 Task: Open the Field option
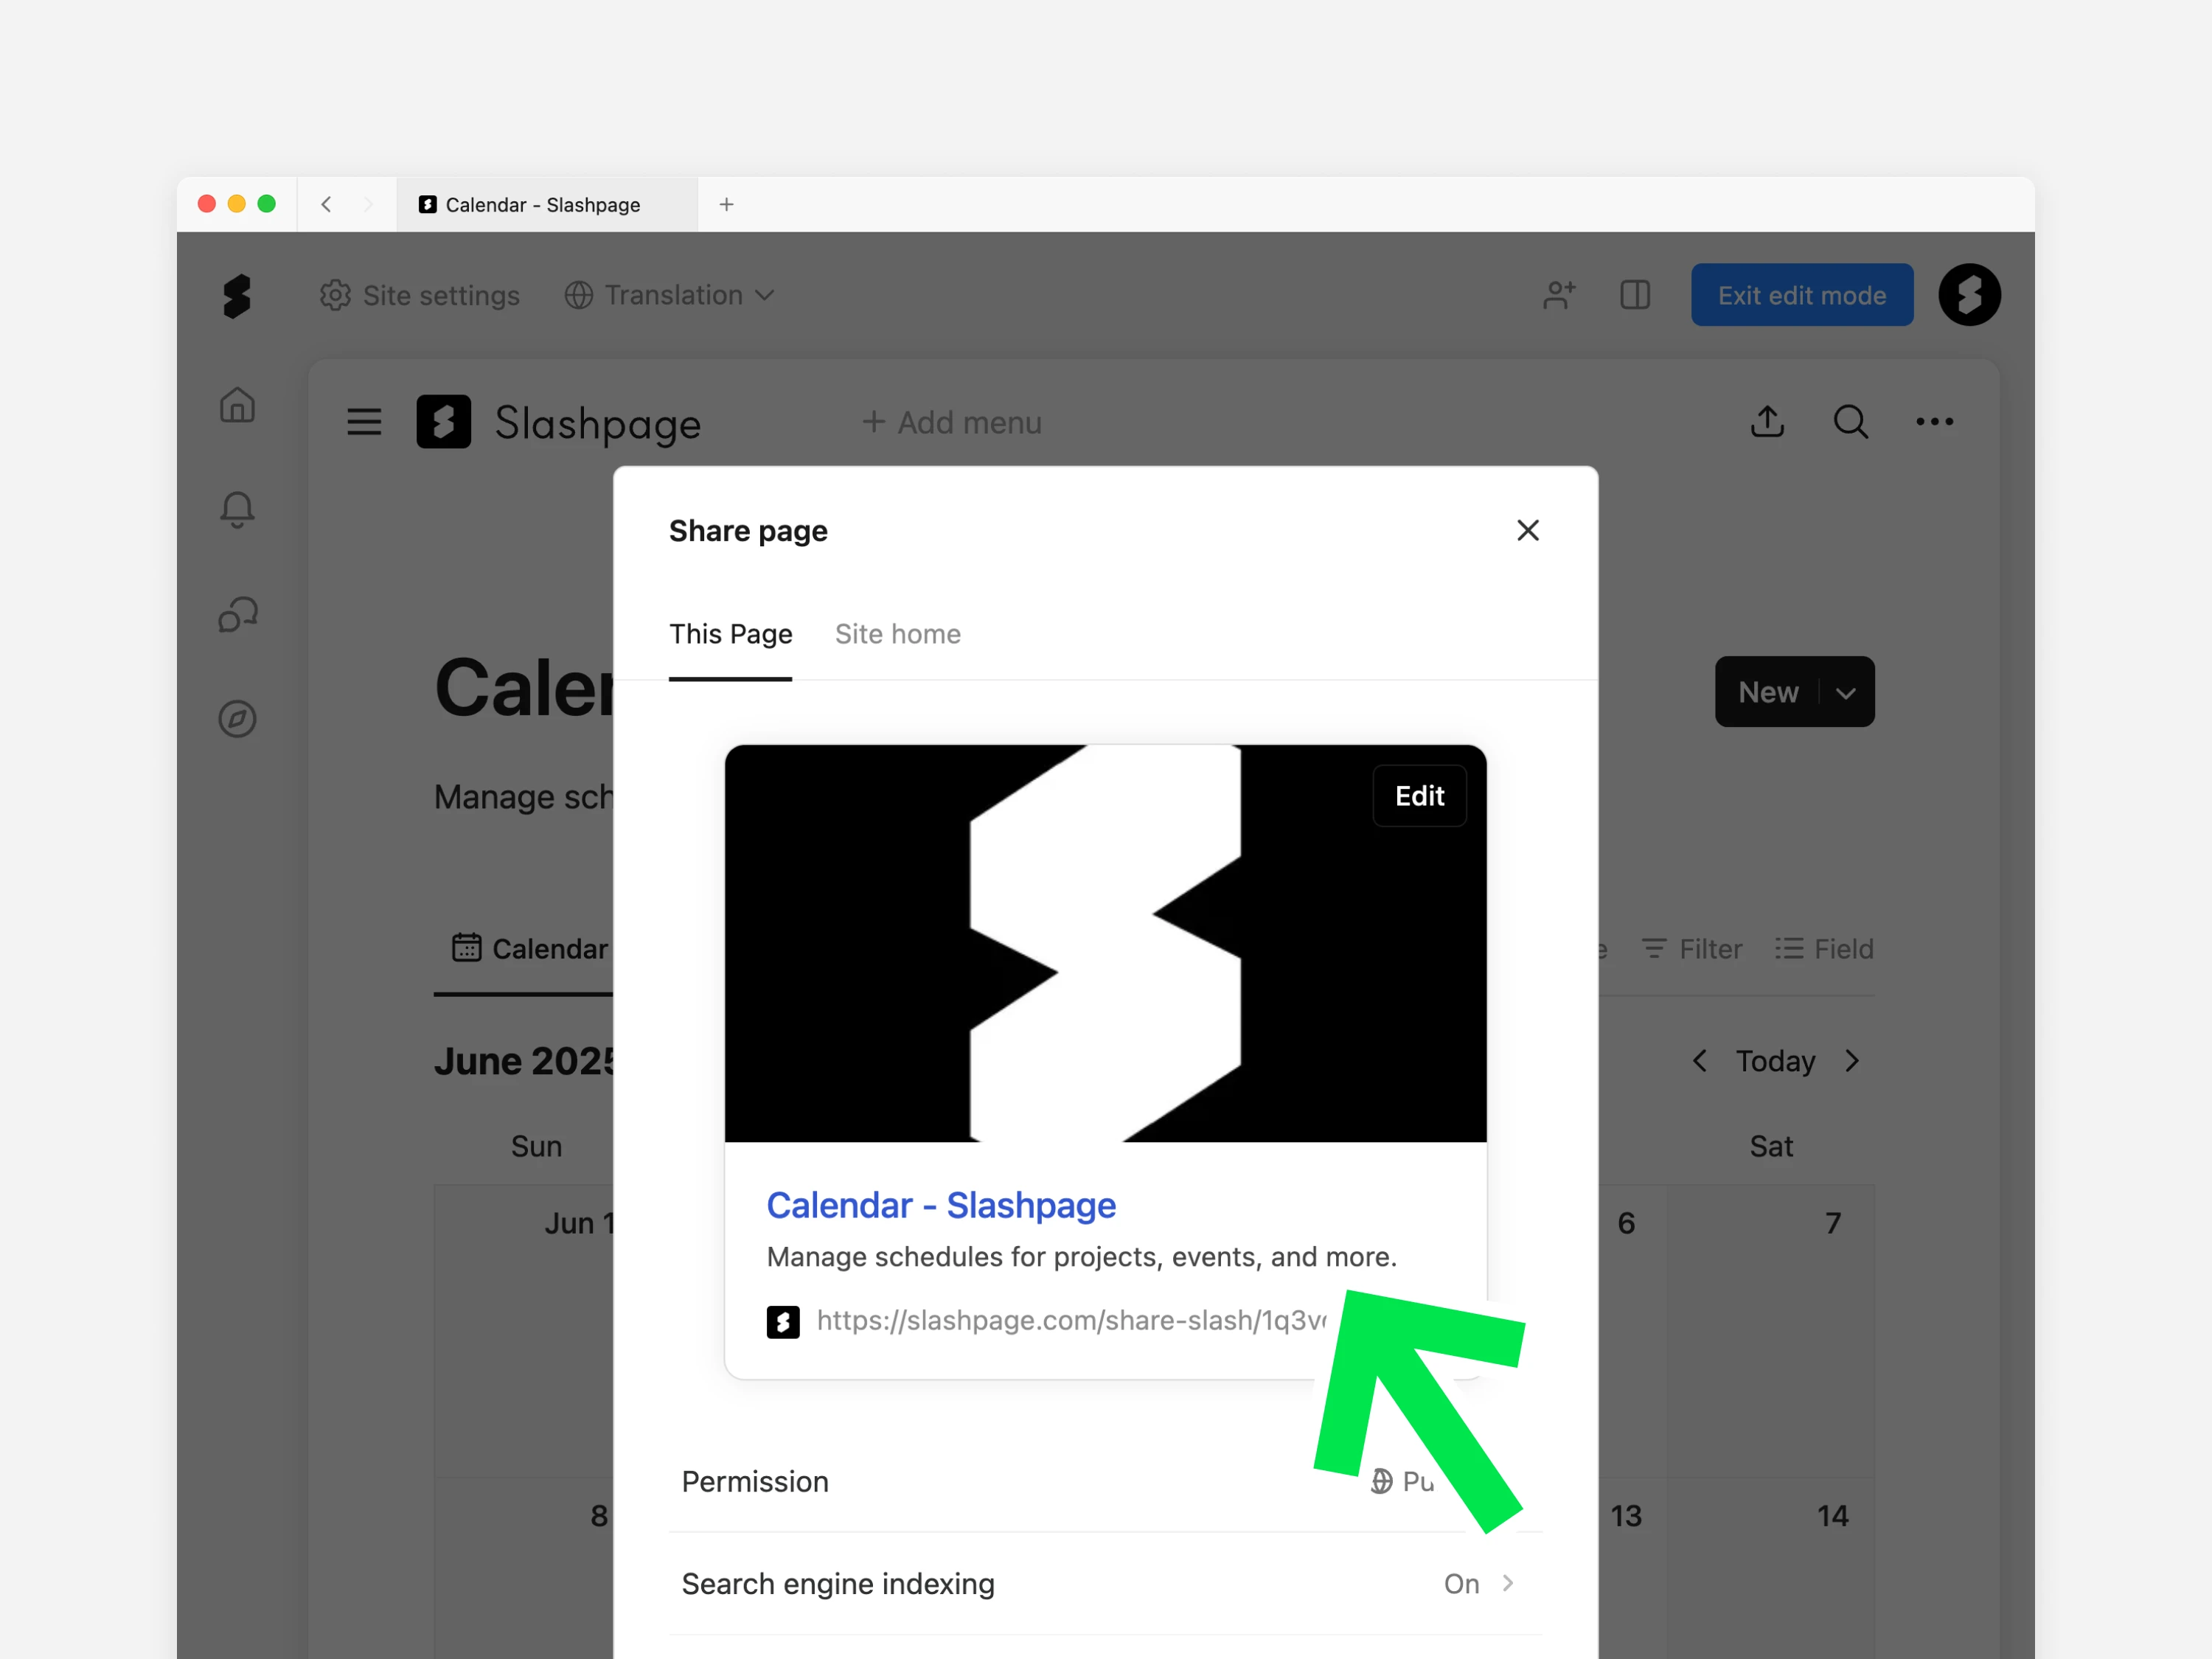click(1824, 949)
